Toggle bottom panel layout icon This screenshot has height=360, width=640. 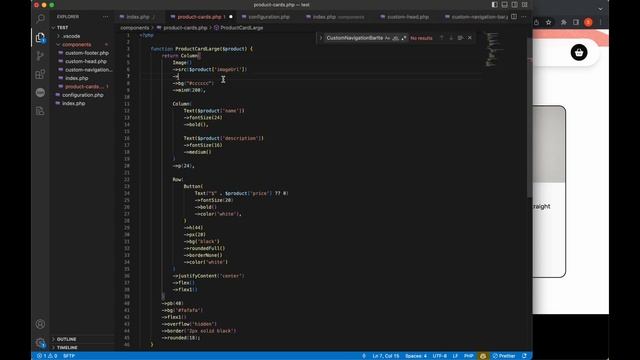504,5
